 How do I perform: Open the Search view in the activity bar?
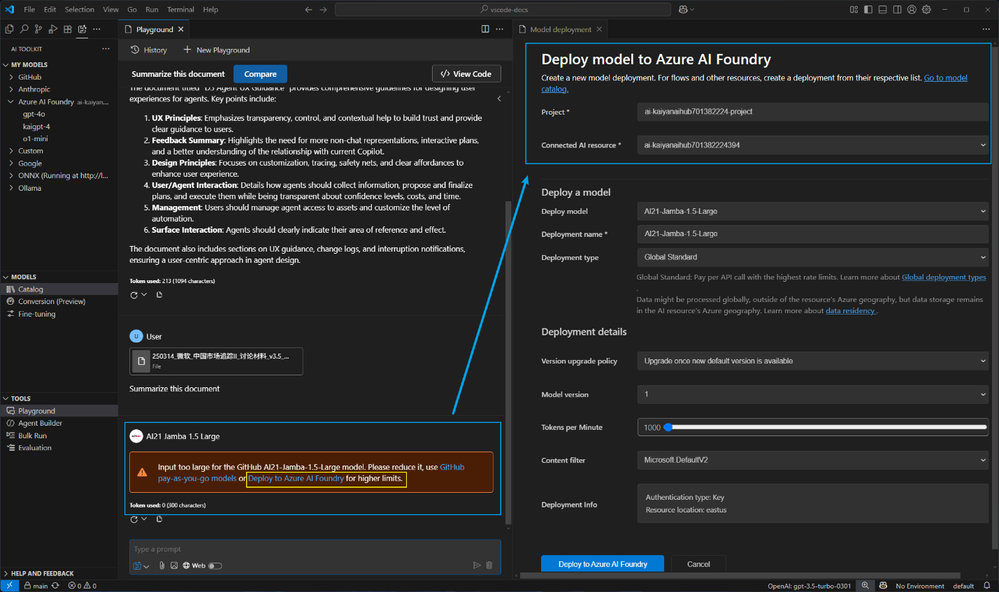(x=24, y=29)
